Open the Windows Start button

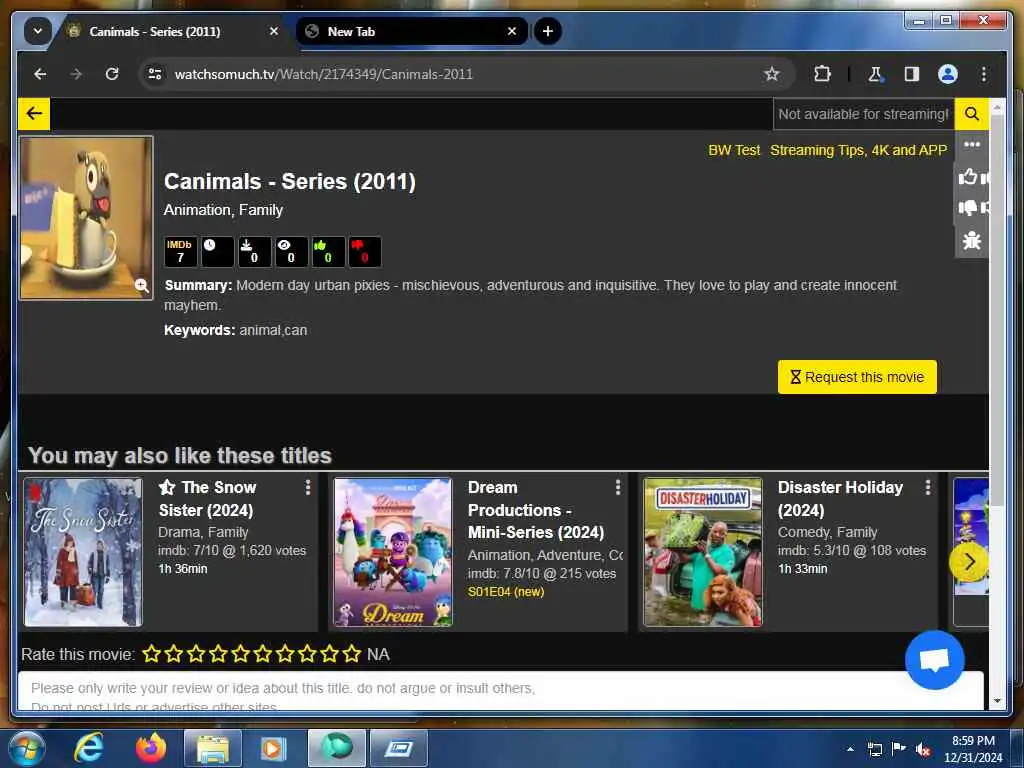click(x=27, y=748)
